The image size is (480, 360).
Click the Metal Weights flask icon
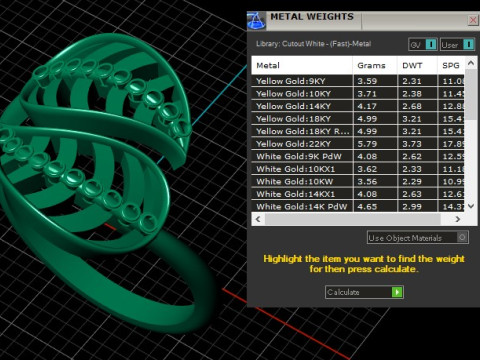(x=256, y=21)
